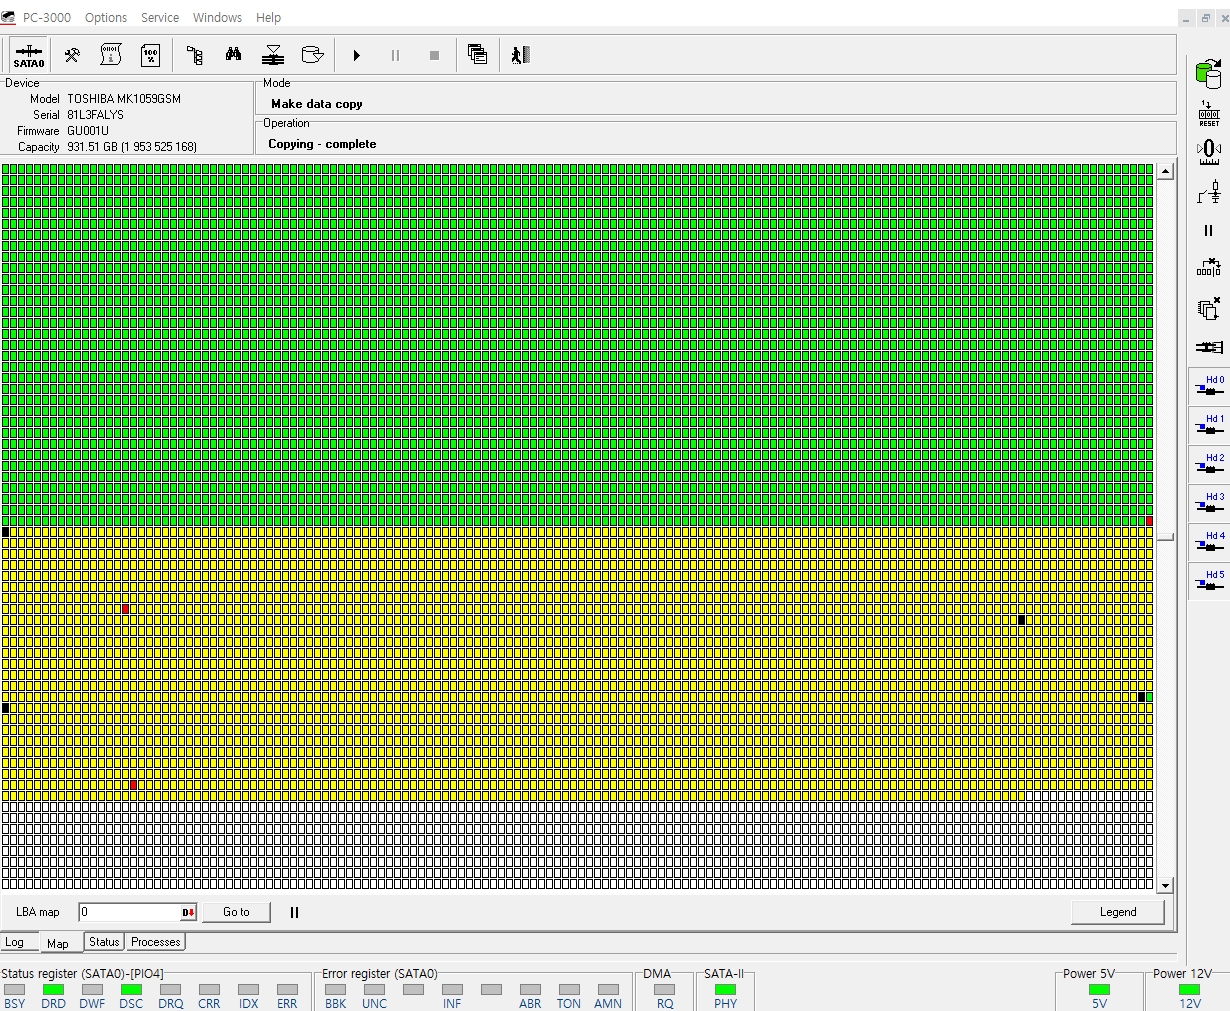Open the tree structure view icon
The width and height of the screenshot is (1230, 1011).
[195, 55]
